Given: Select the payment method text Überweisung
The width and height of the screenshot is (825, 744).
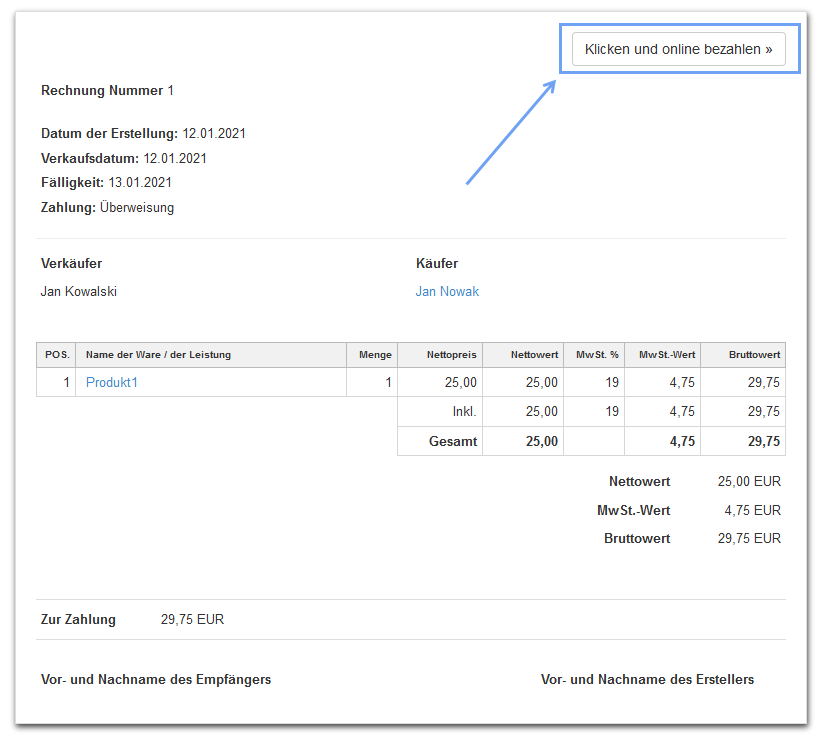Looking at the screenshot, I should (137, 208).
